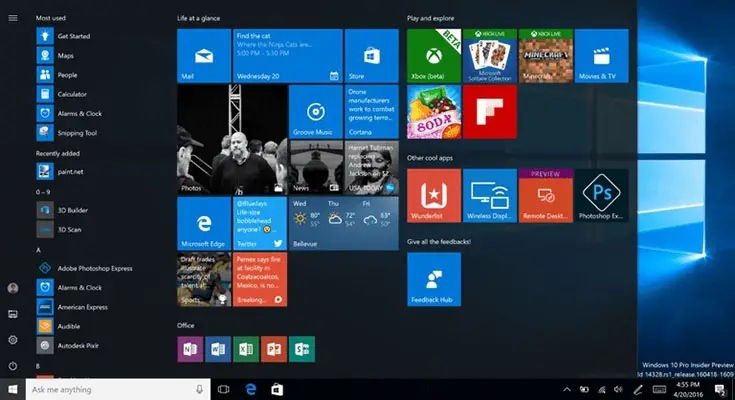Image resolution: width=735 pixels, height=400 pixels.
Task: Activate Cortana microphone in search box
Action: pos(199,389)
